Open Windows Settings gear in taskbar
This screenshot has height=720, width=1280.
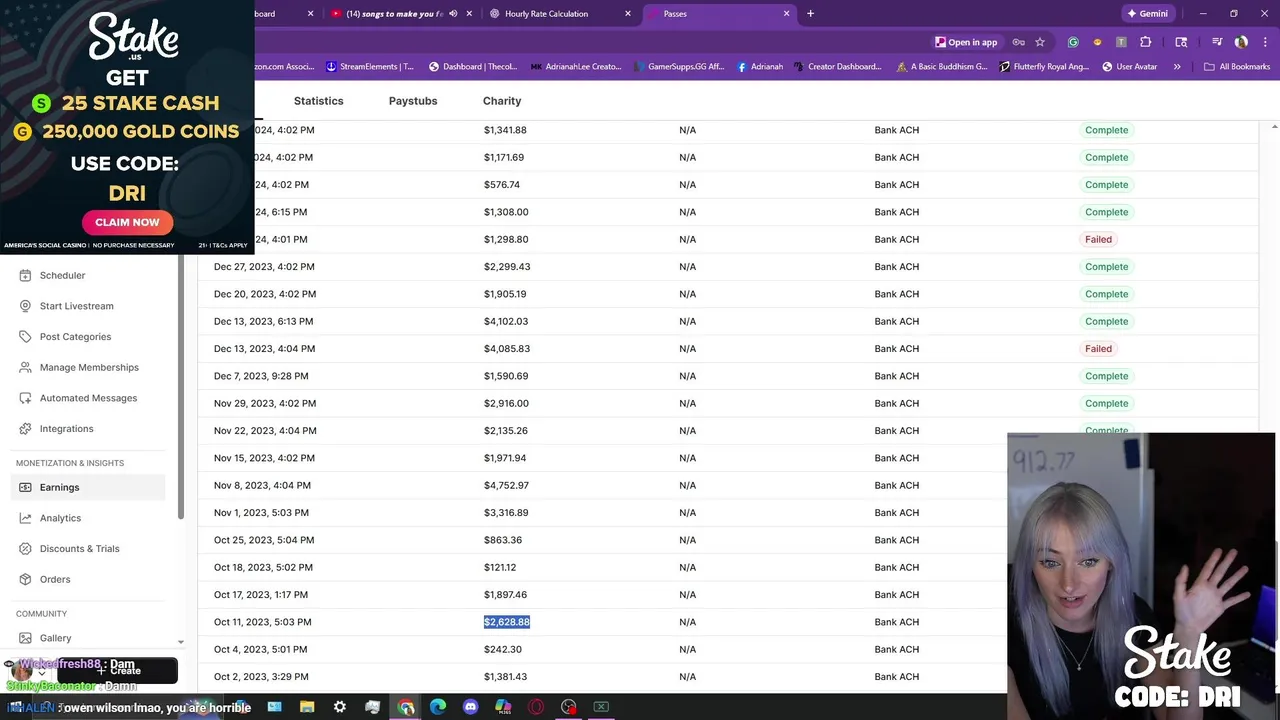(x=340, y=707)
